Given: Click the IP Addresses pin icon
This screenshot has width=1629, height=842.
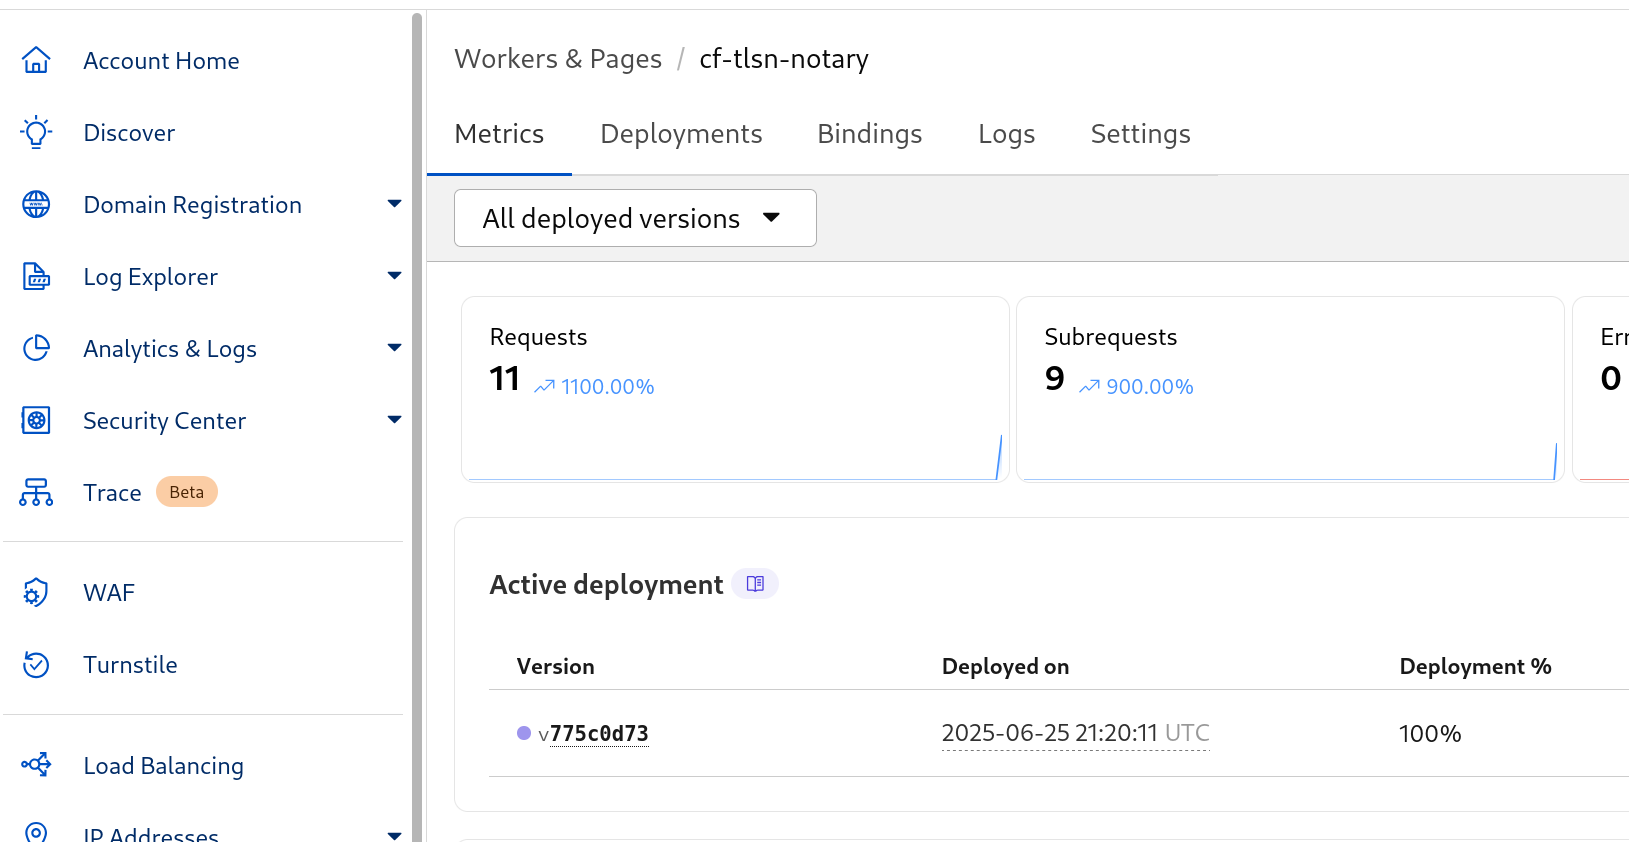Looking at the screenshot, I should [x=36, y=832].
